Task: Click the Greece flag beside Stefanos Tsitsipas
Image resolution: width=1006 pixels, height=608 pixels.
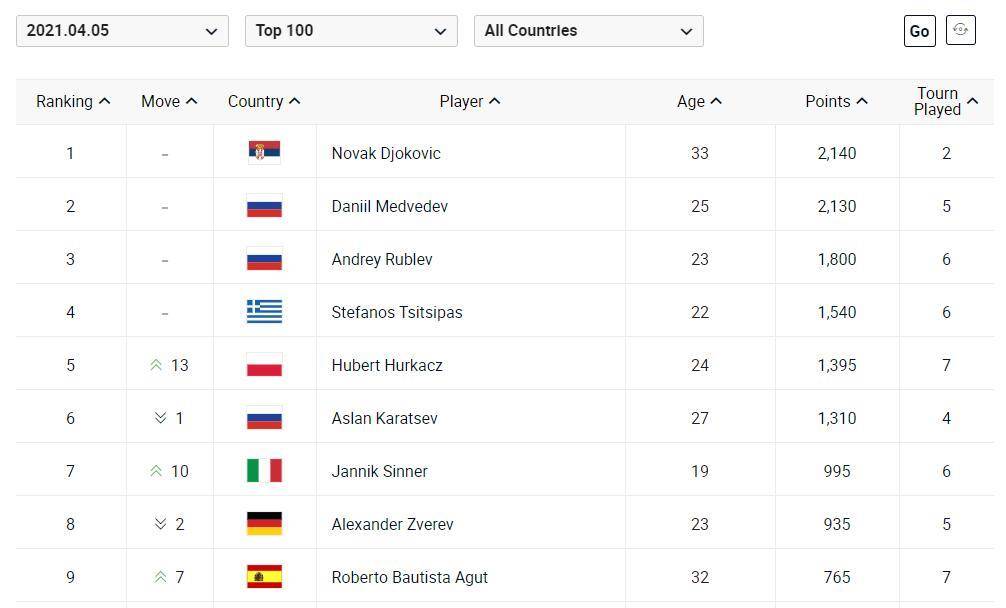Action: tap(264, 312)
